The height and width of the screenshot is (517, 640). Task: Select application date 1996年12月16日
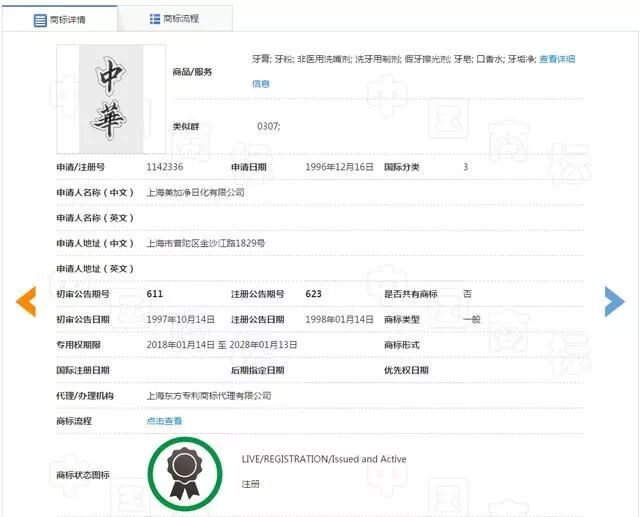(339, 167)
